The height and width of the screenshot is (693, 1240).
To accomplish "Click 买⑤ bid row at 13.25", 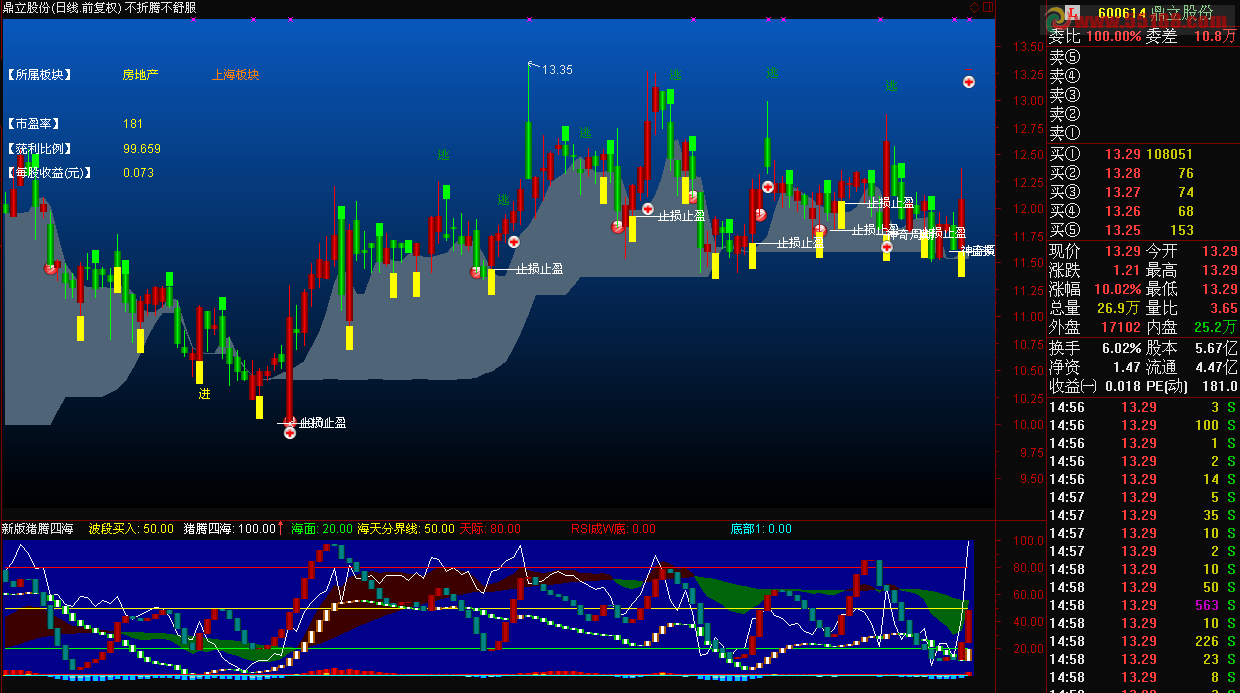I will click(1143, 230).
